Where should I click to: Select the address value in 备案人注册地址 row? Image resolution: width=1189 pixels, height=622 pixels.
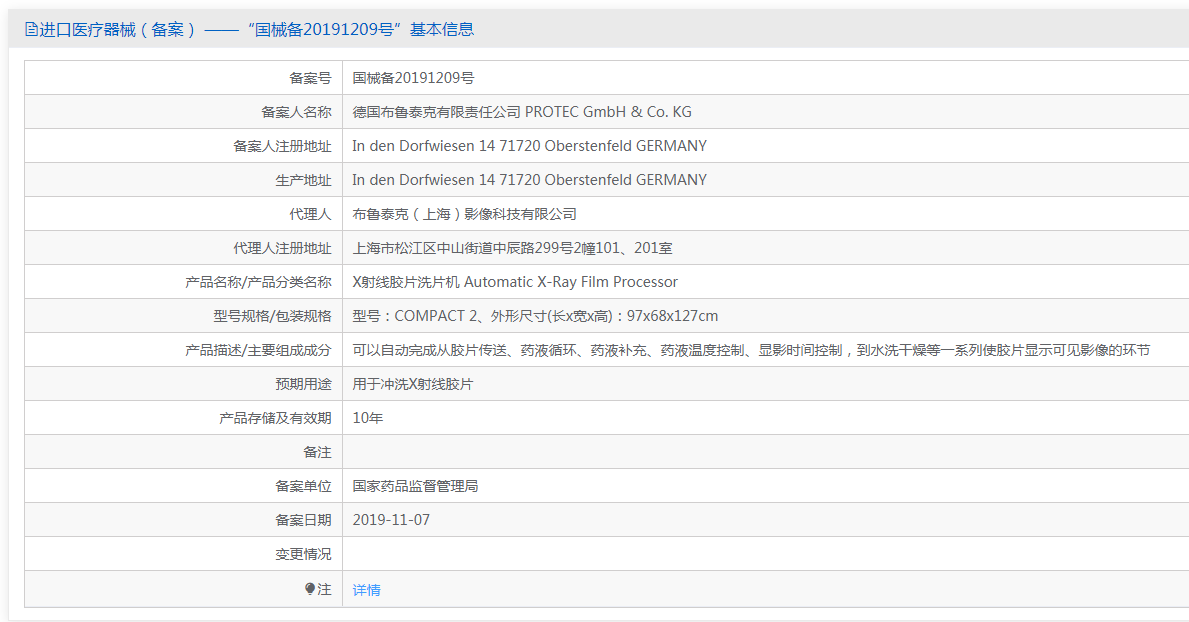pyautogui.click(x=529, y=146)
